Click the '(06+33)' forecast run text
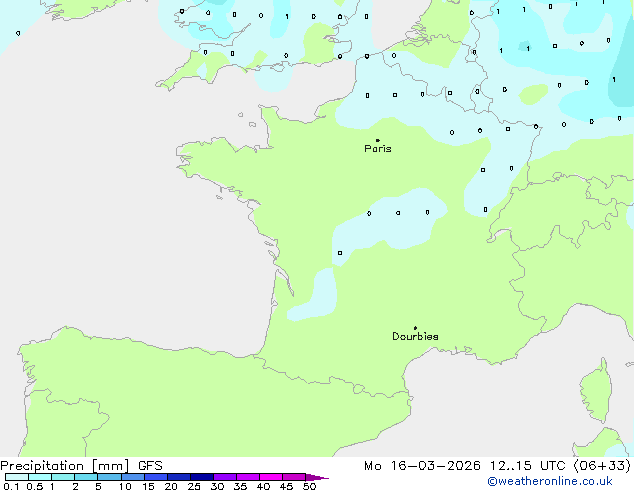 [602, 466]
